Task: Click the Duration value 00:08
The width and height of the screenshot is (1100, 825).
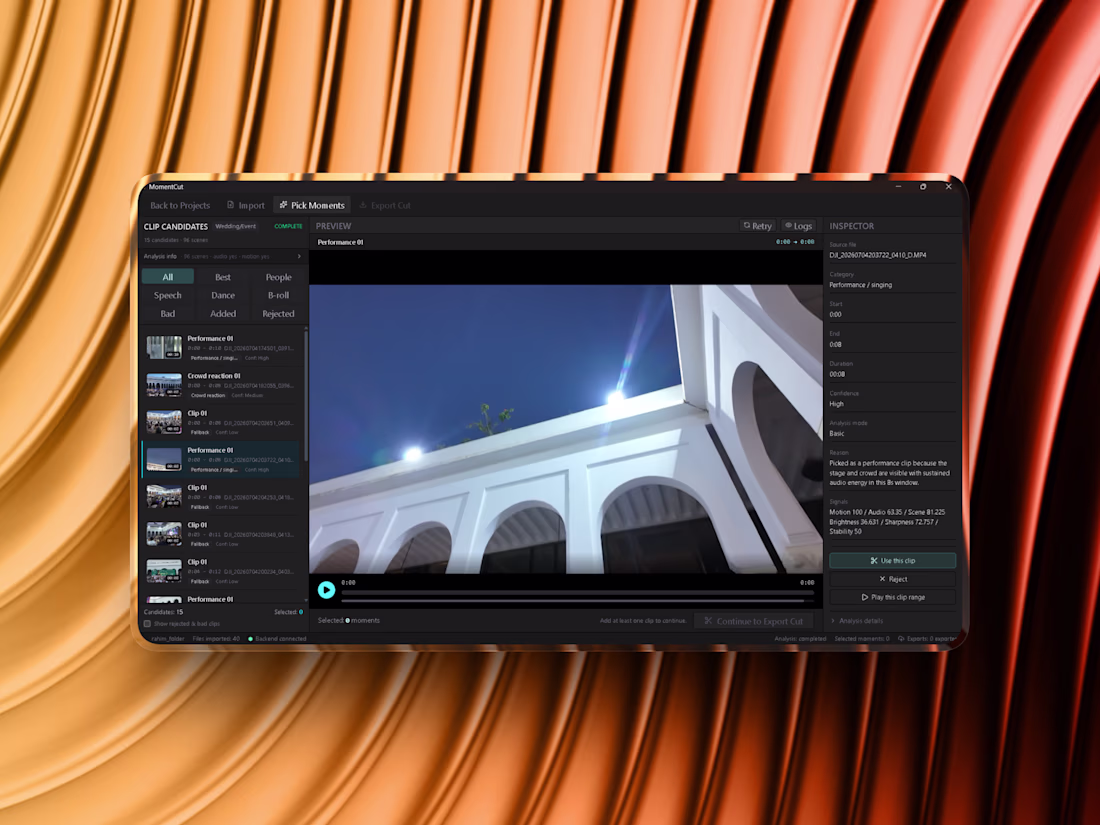Action: (837, 374)
